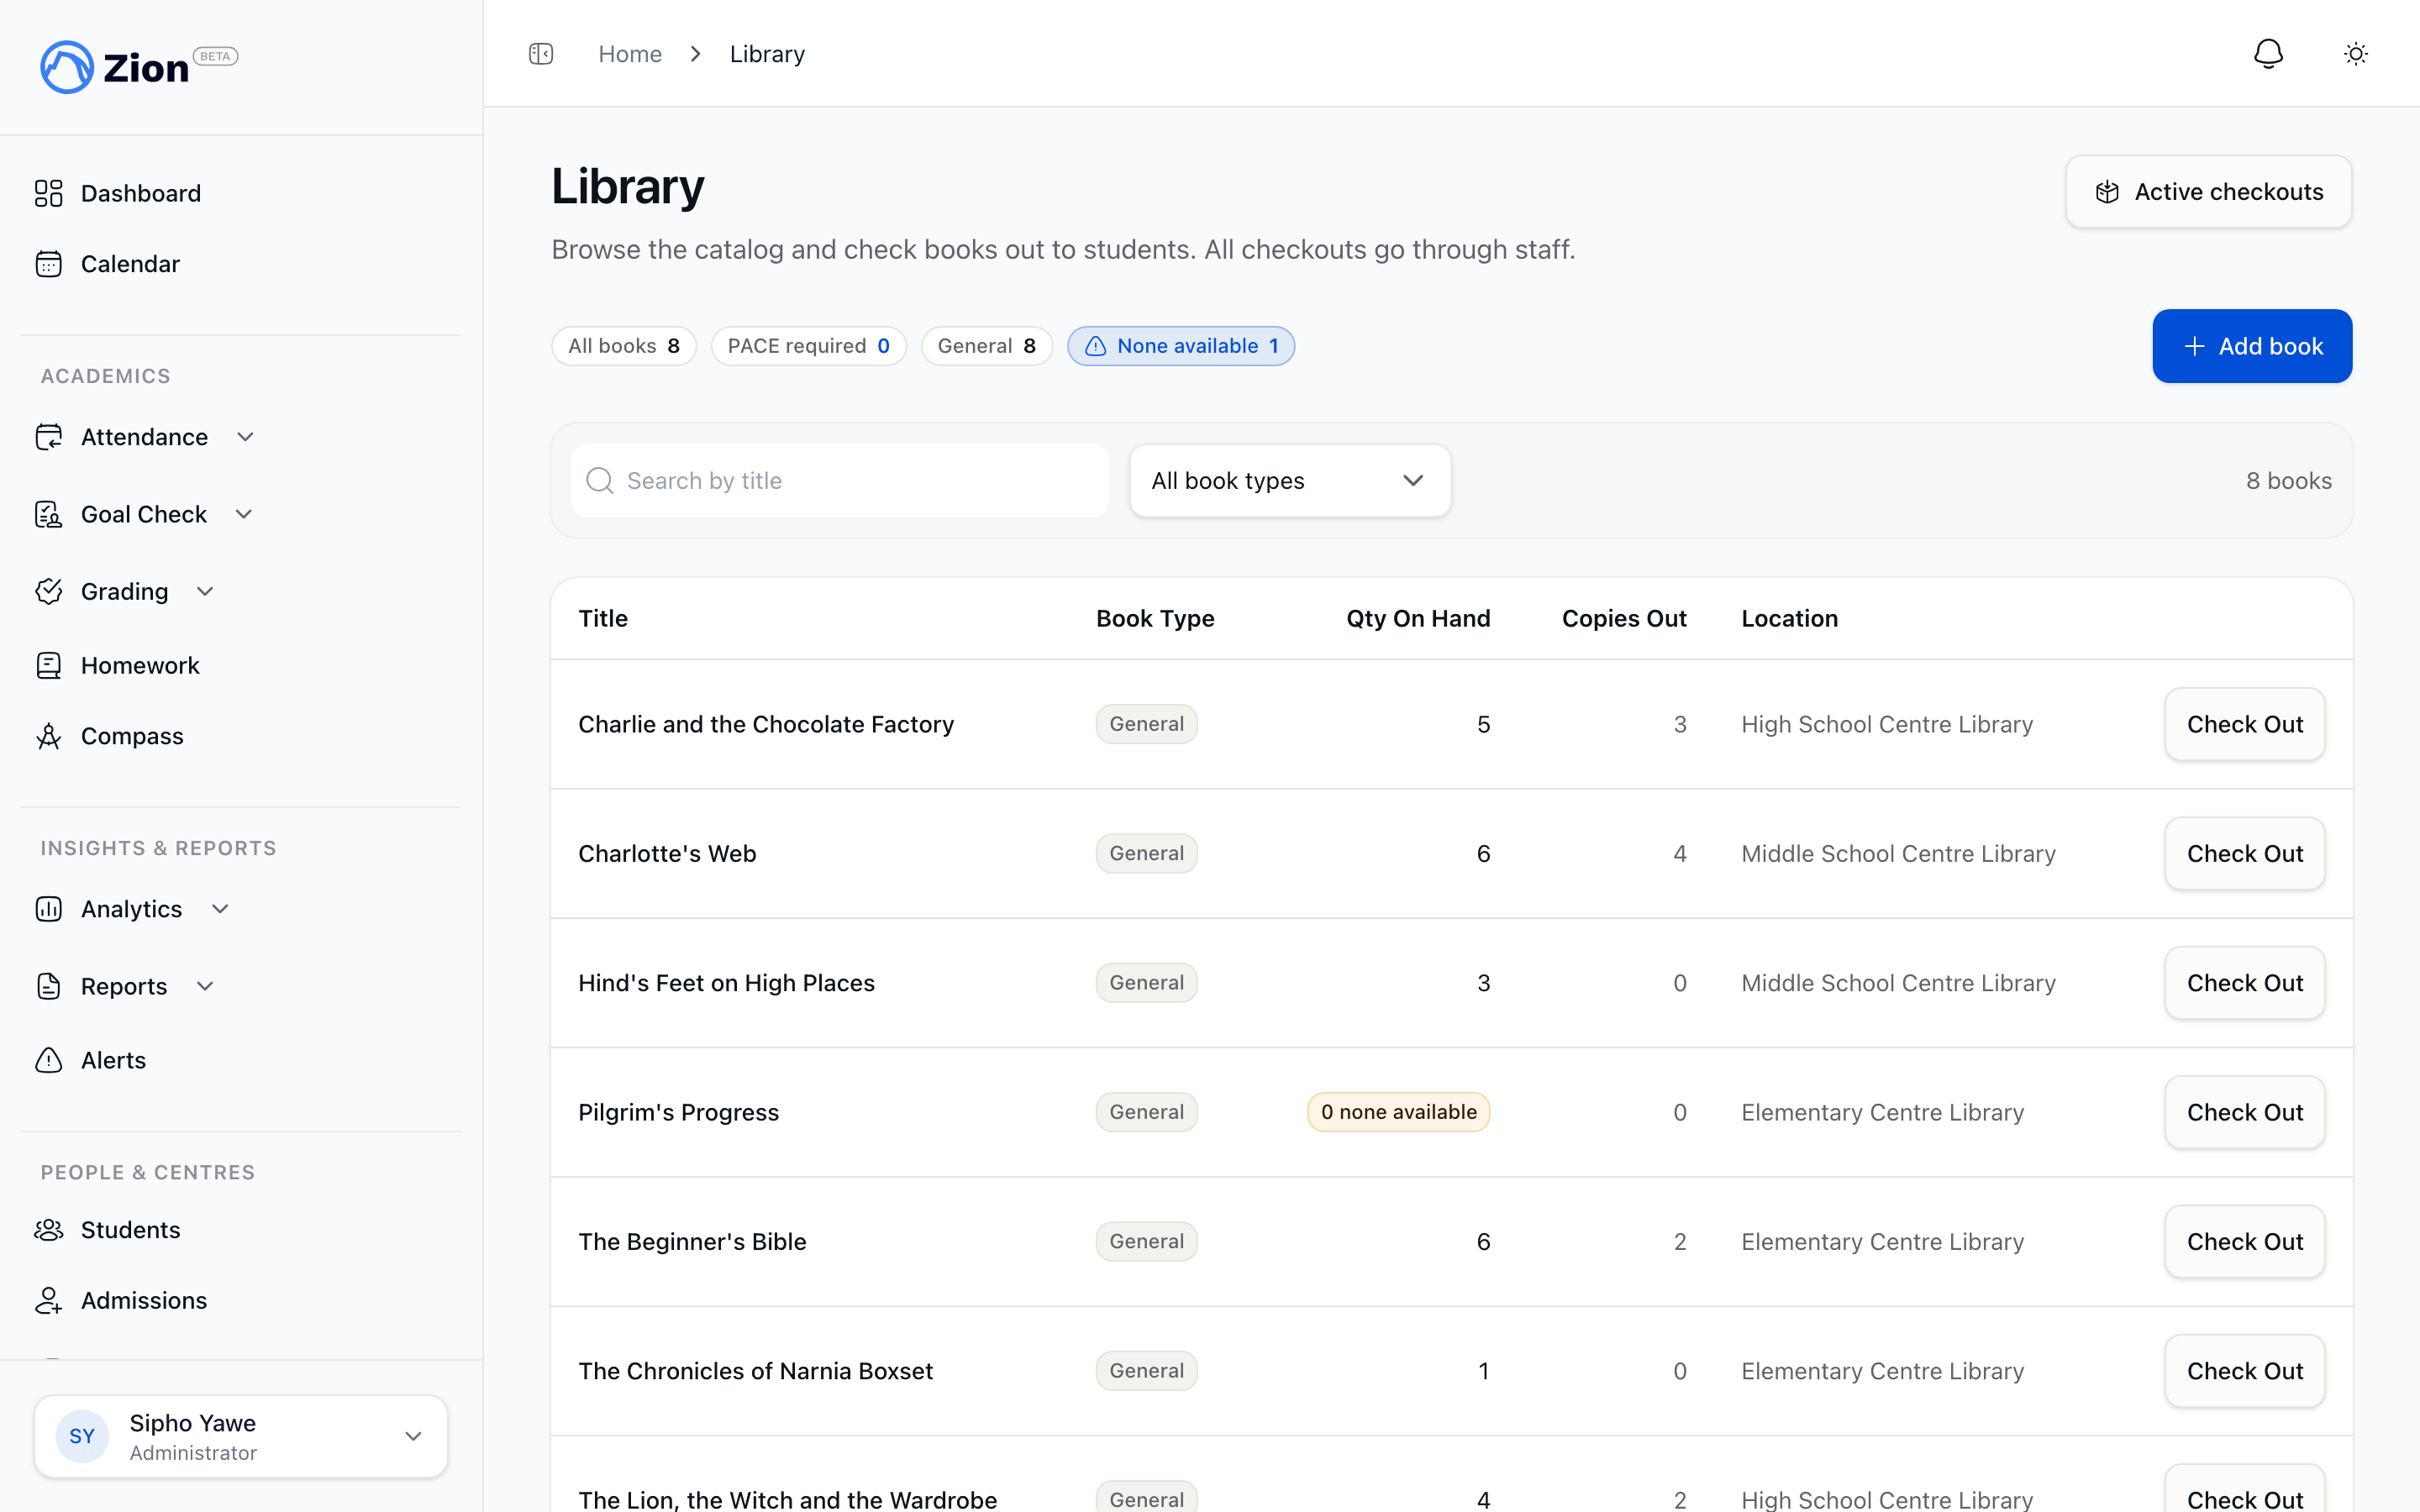Check out Charlie and the Chocolate Factory
The image size is (2420, 1512).
(2245, 724)
